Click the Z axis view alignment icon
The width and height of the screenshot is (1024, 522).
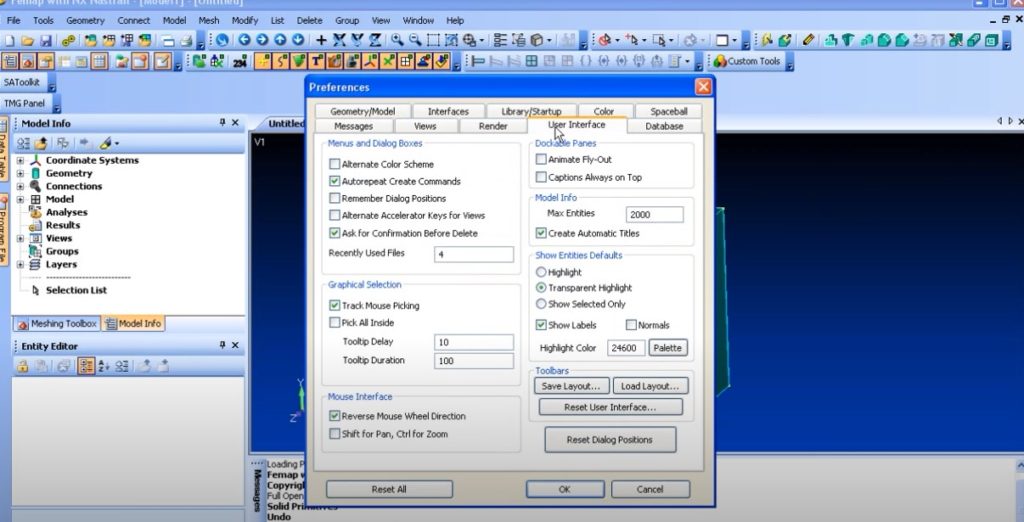tap(375, 41)
